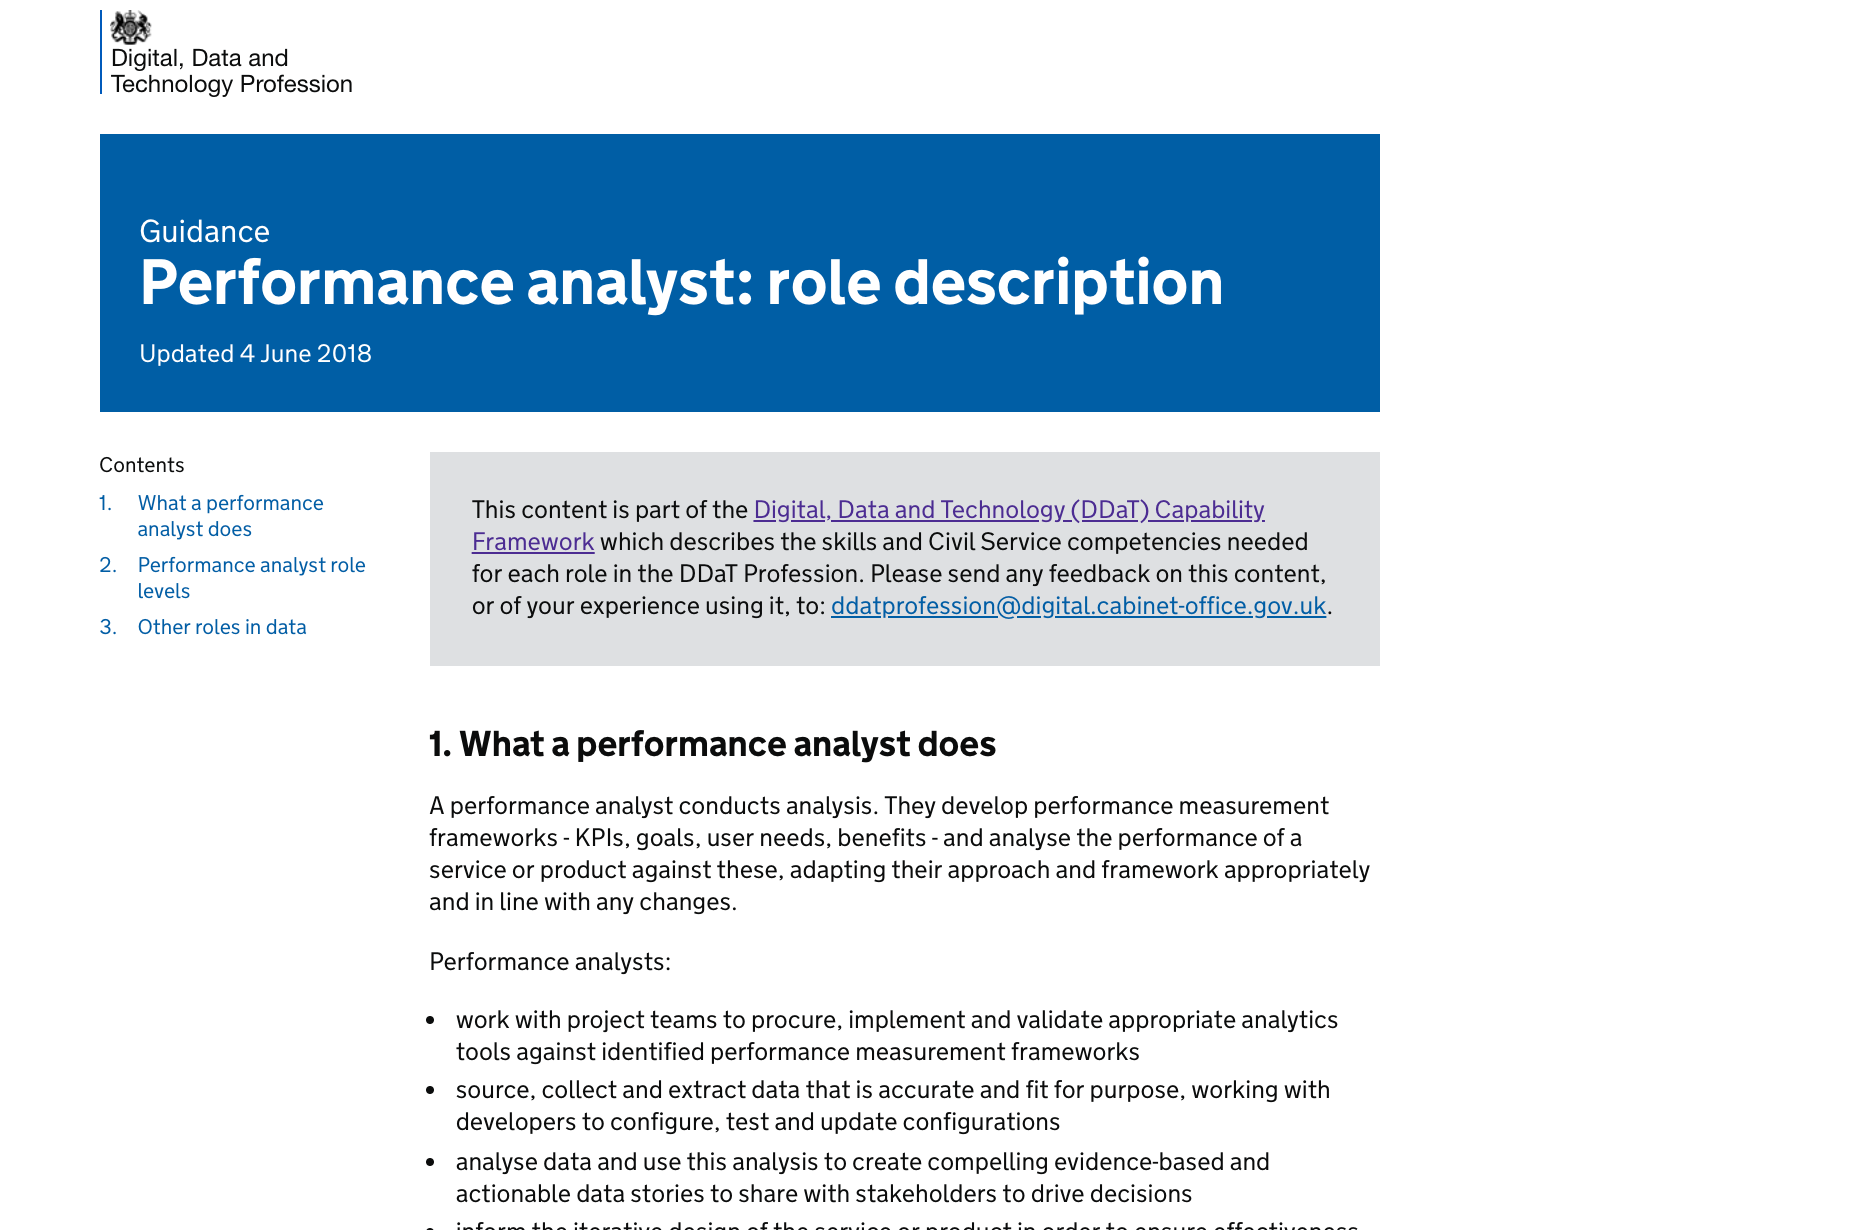Select the page title 'Performance analyst: role description'
Screen dimensions: 1860x1230
tap(681, 283)
